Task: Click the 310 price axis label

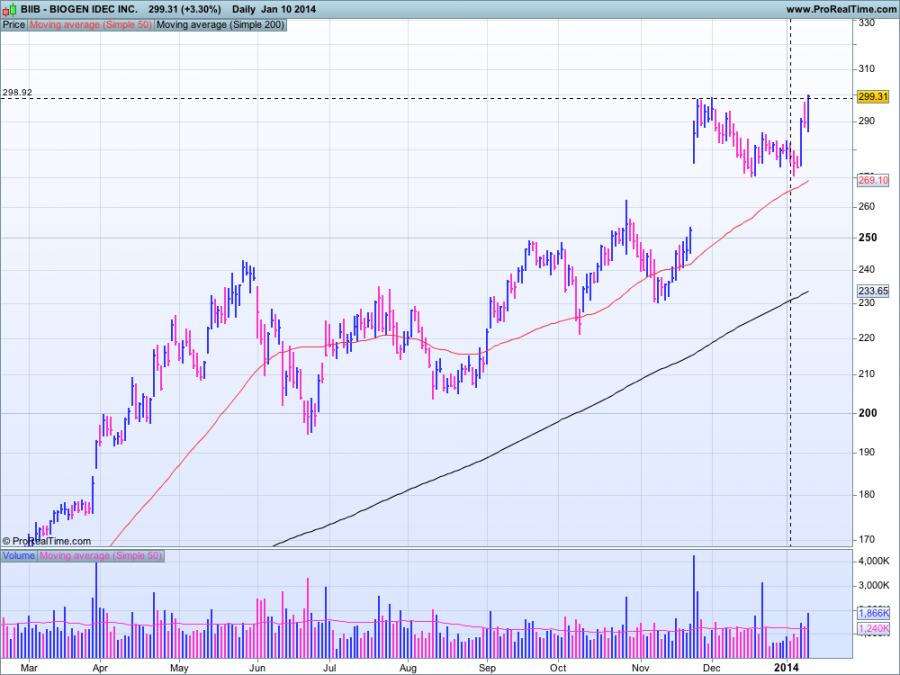Action: 867,69
